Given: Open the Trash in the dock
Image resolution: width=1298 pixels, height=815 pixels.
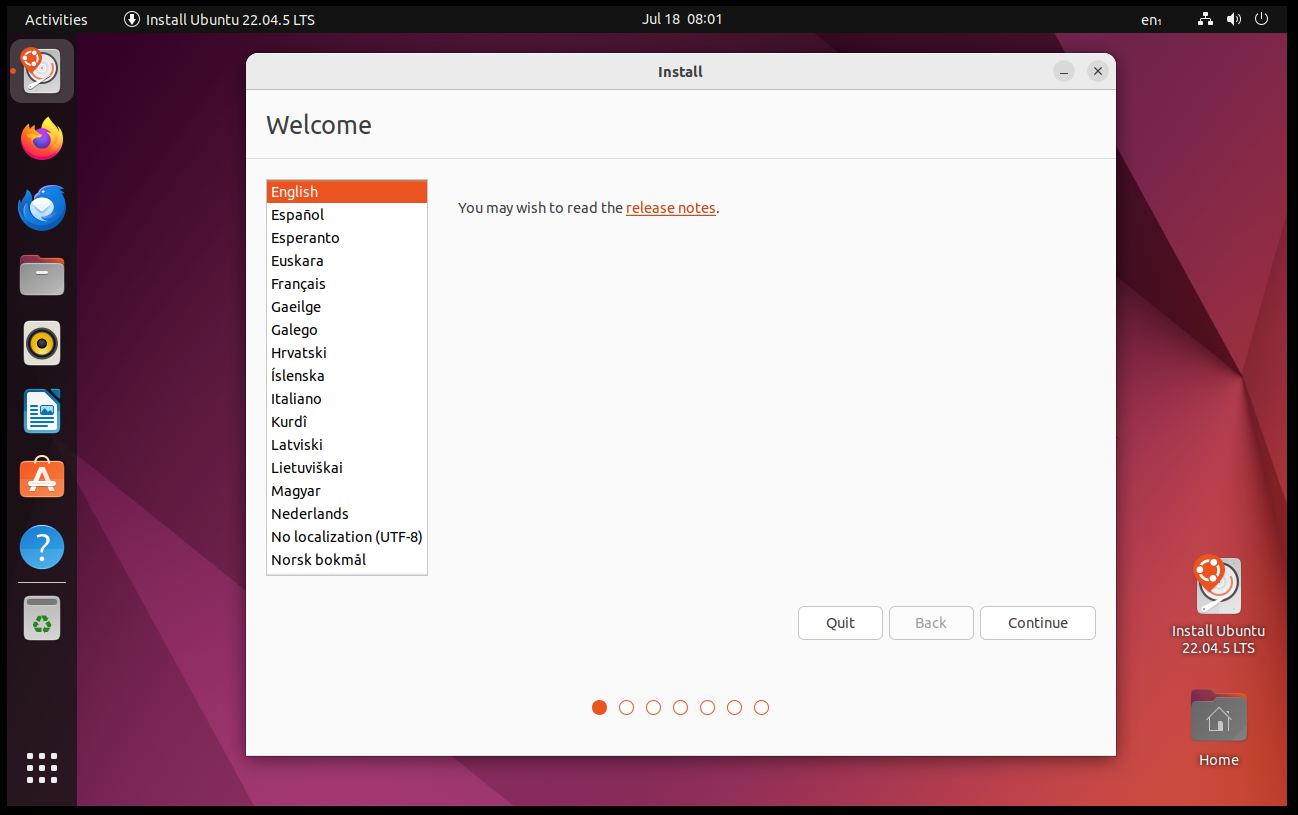Looking at the screenshot, I should click(x=41, y=617).
